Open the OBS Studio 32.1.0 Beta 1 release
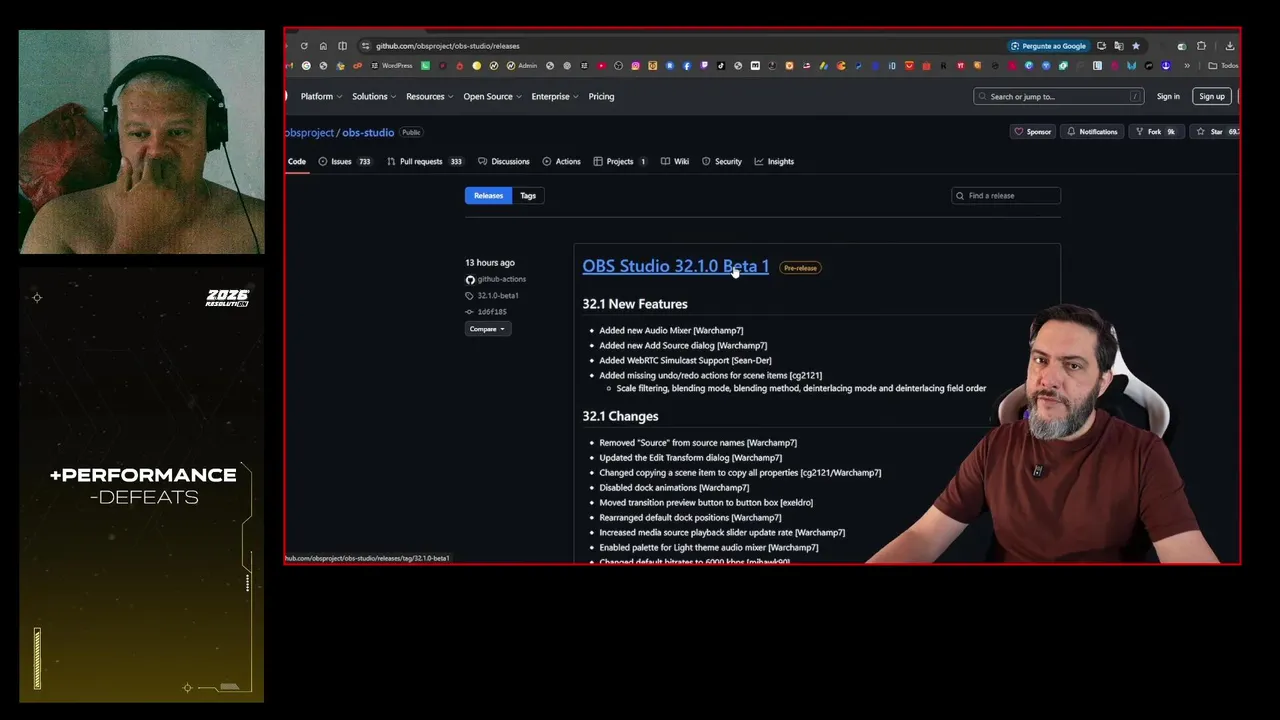 pos(676,266)
